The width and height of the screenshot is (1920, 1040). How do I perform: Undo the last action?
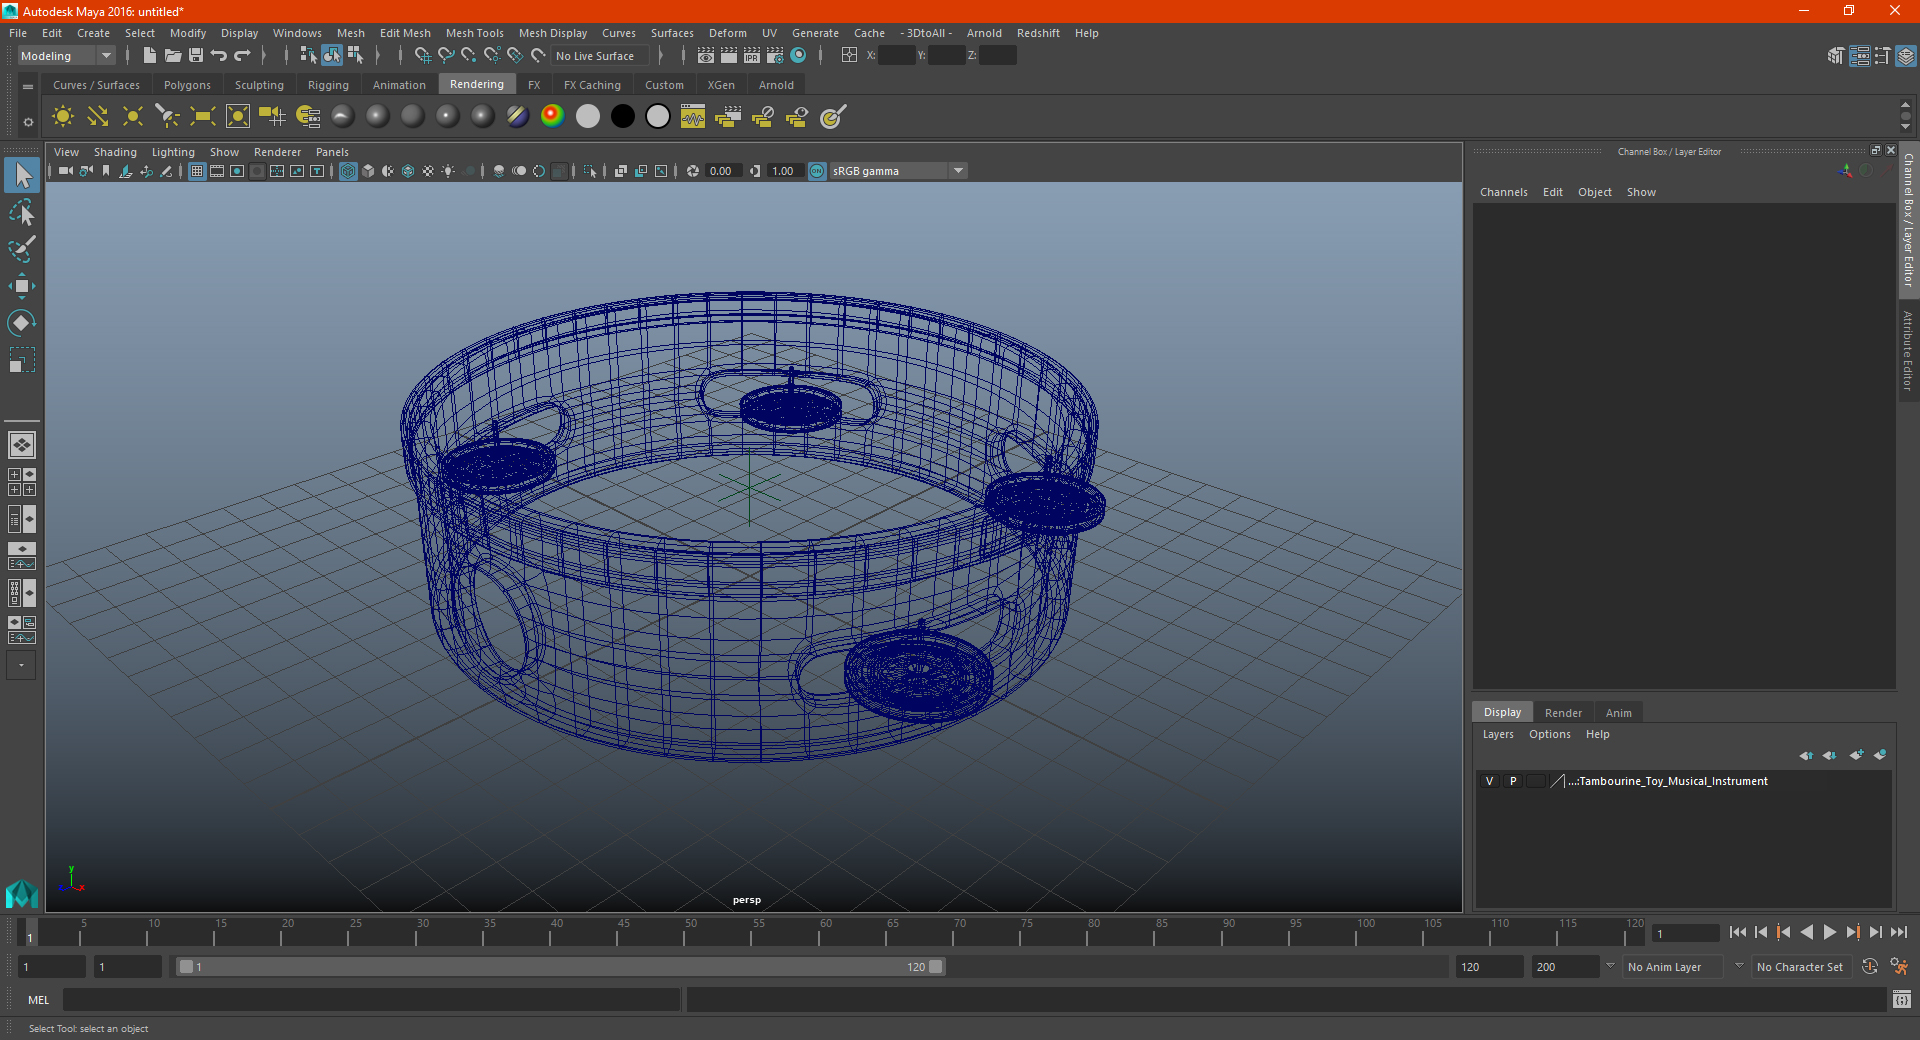click(219, 56)
